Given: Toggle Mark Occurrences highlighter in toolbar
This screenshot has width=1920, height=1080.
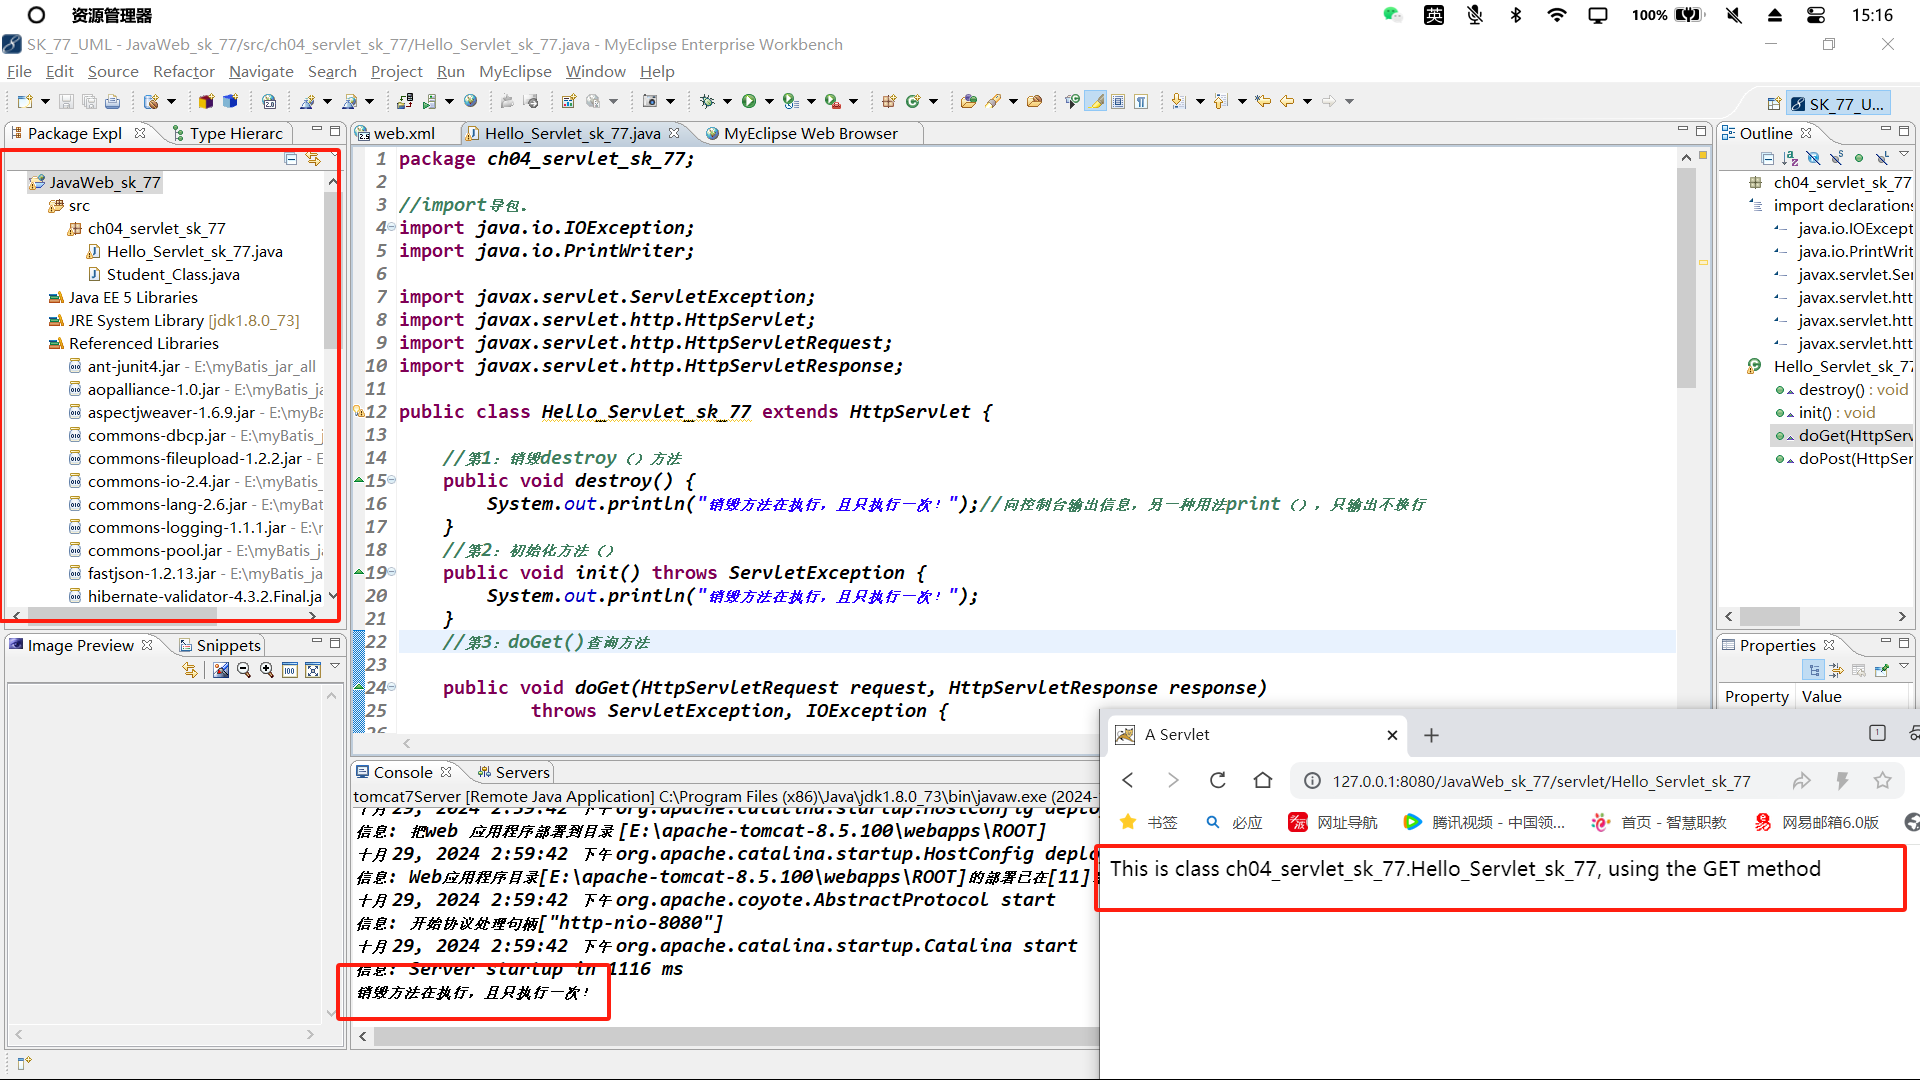Looking at the screenshot, I should [x=1096, y=101].
